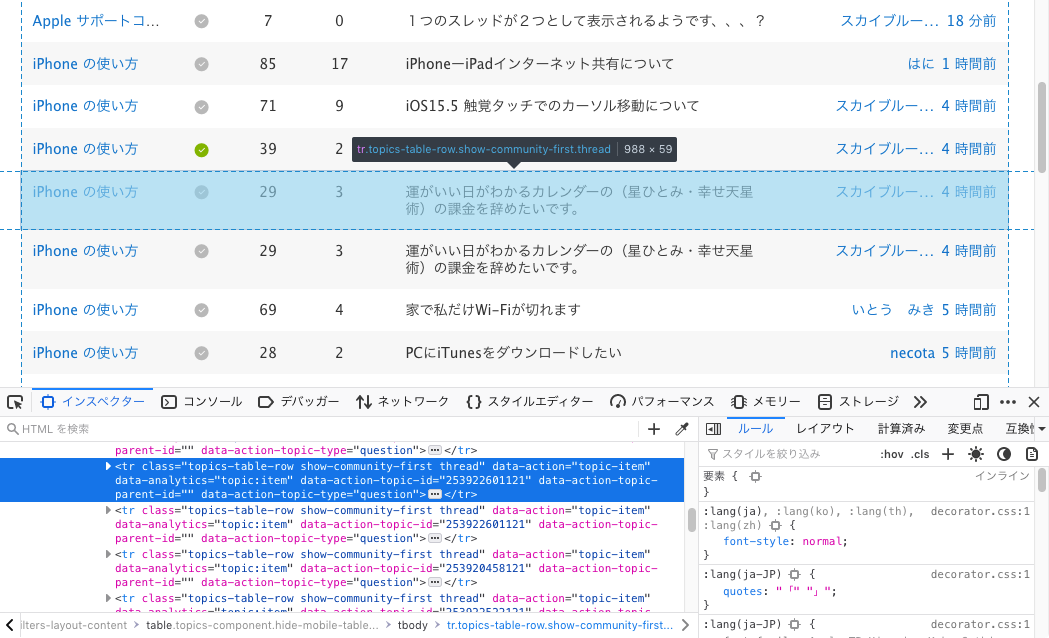
Task: Show overflow DevTools tabs chevron
Action: click(x=921, y=402)
